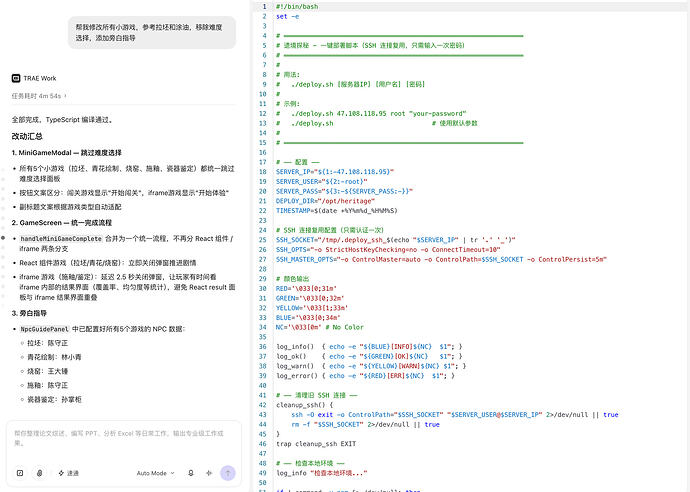Click the NpcGuidePanel code reference
Screen dimensions: 690x492
pos(44,329)
